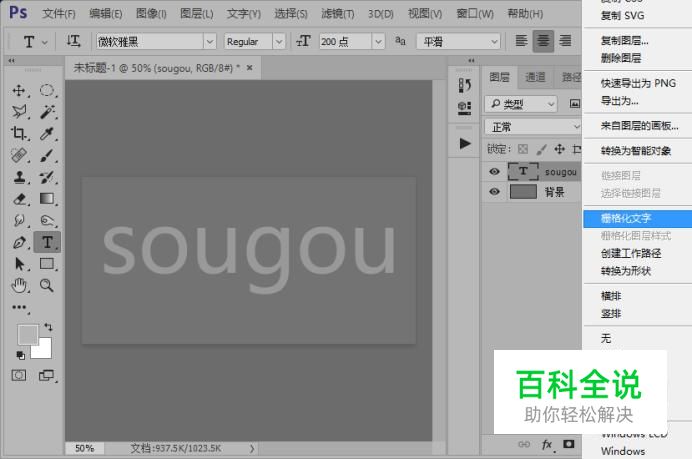Click the background color swatch
Screen dimensions: 692x459
44,351
